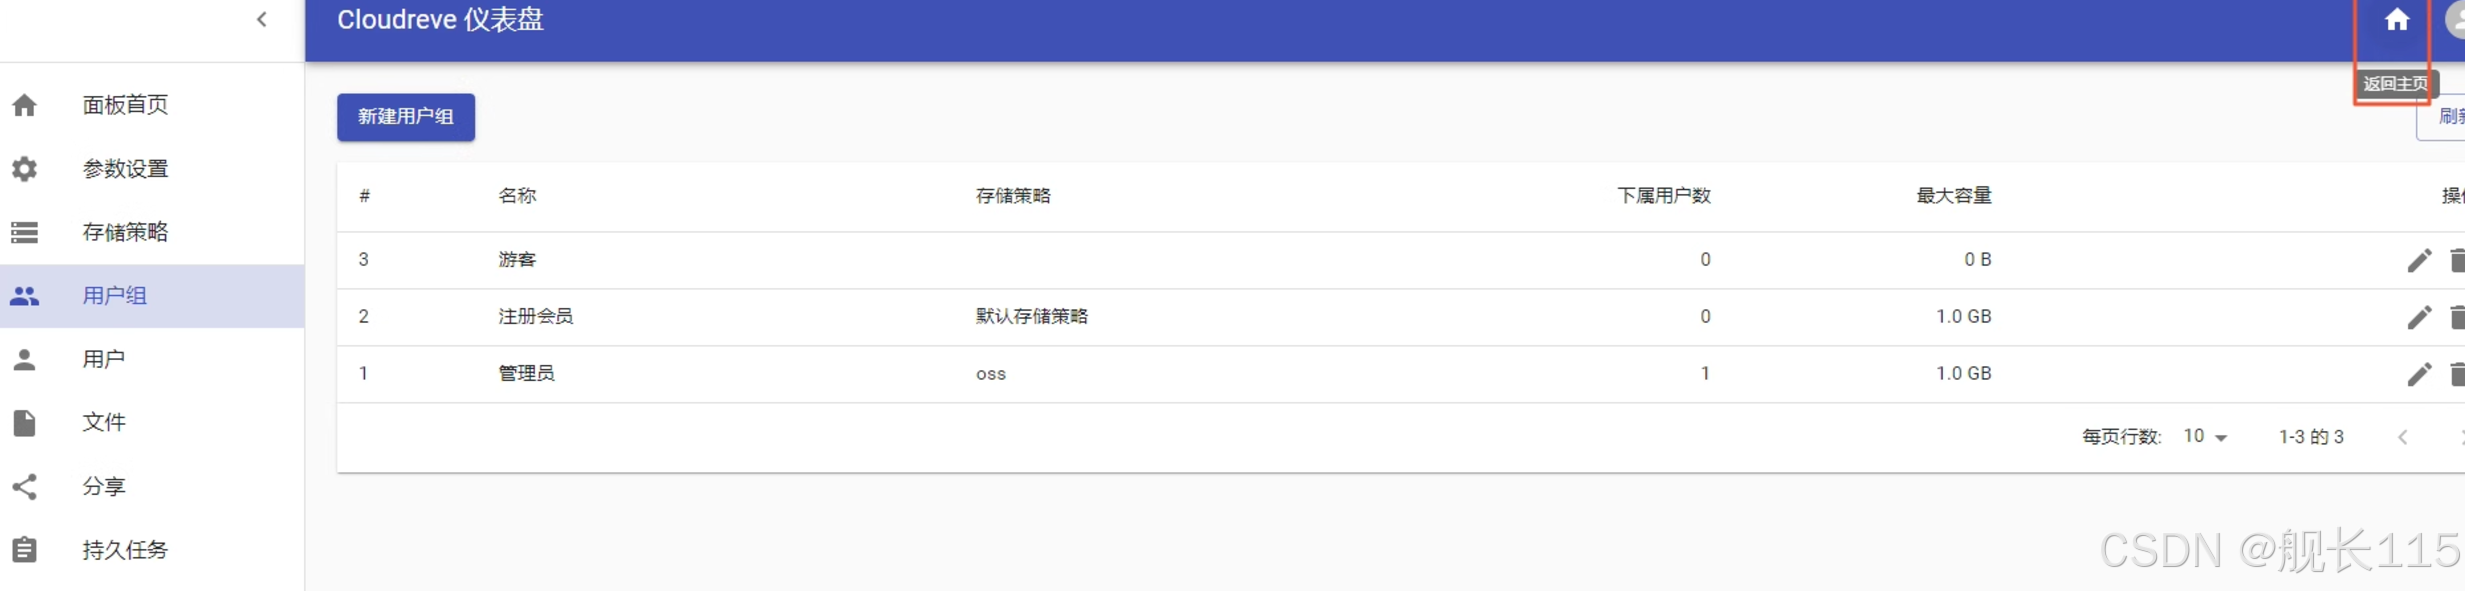Viewport: 2465px width, 591px height.
Task: Click the 名称 column header
Action: point(517,196)
